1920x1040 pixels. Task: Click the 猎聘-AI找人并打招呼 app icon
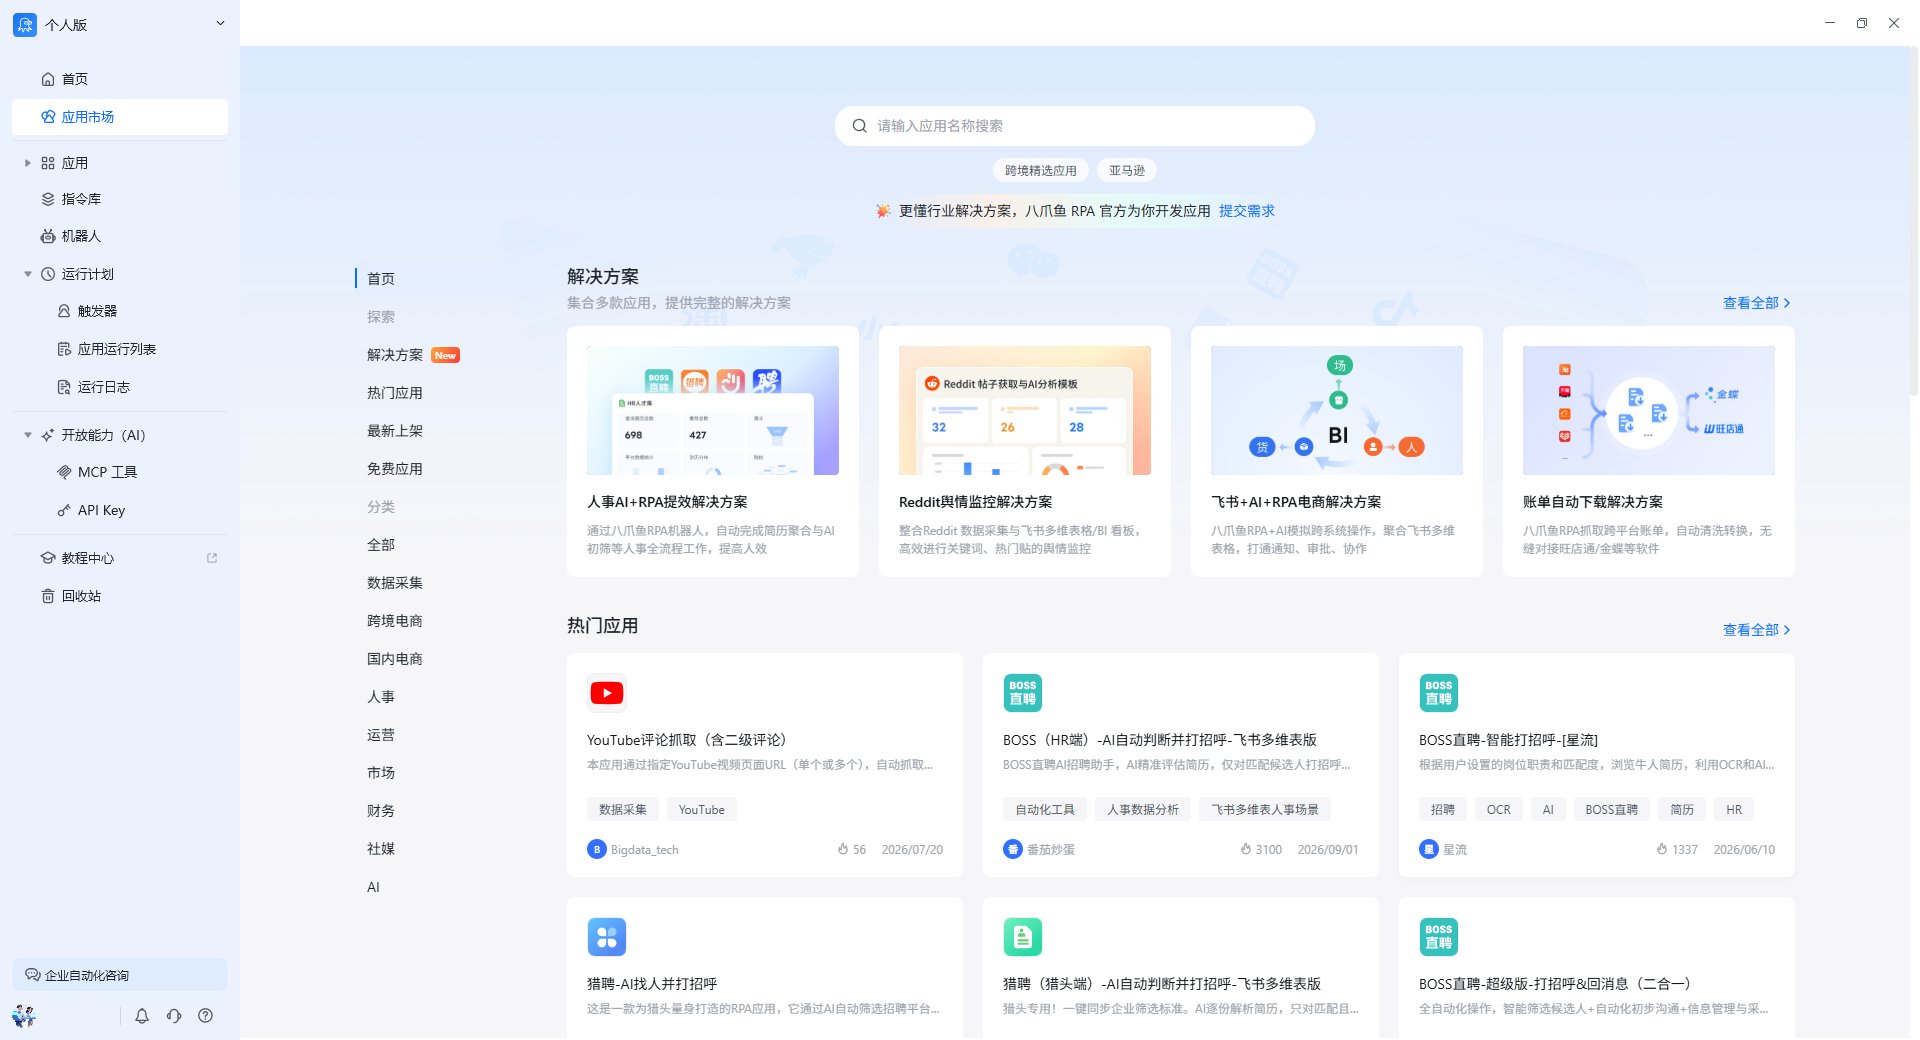(607, 937)
